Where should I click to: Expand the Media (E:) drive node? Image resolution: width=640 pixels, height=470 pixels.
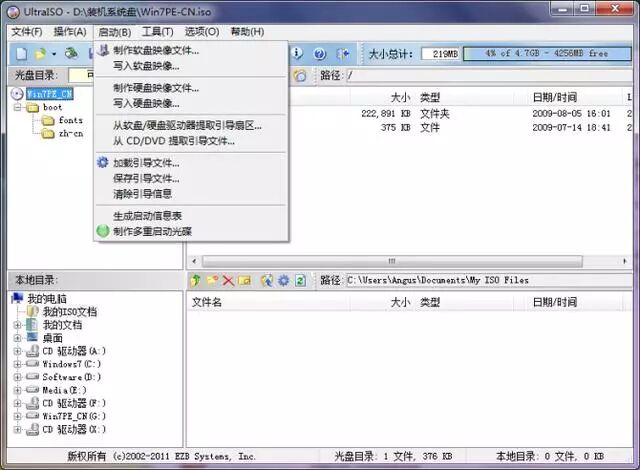(x=17, y=390)
